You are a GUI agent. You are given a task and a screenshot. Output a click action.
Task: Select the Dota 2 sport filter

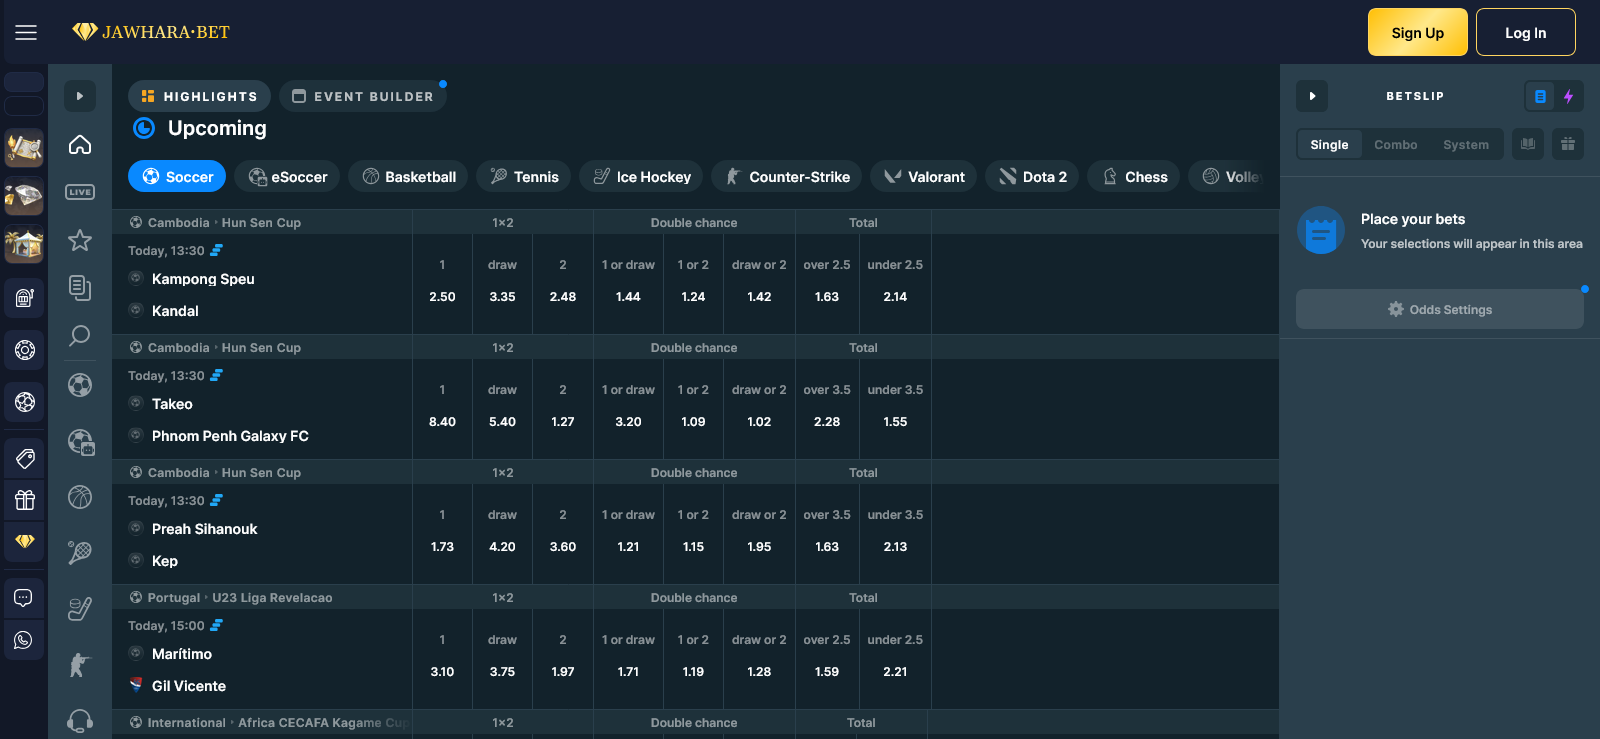click(1032, 176)
